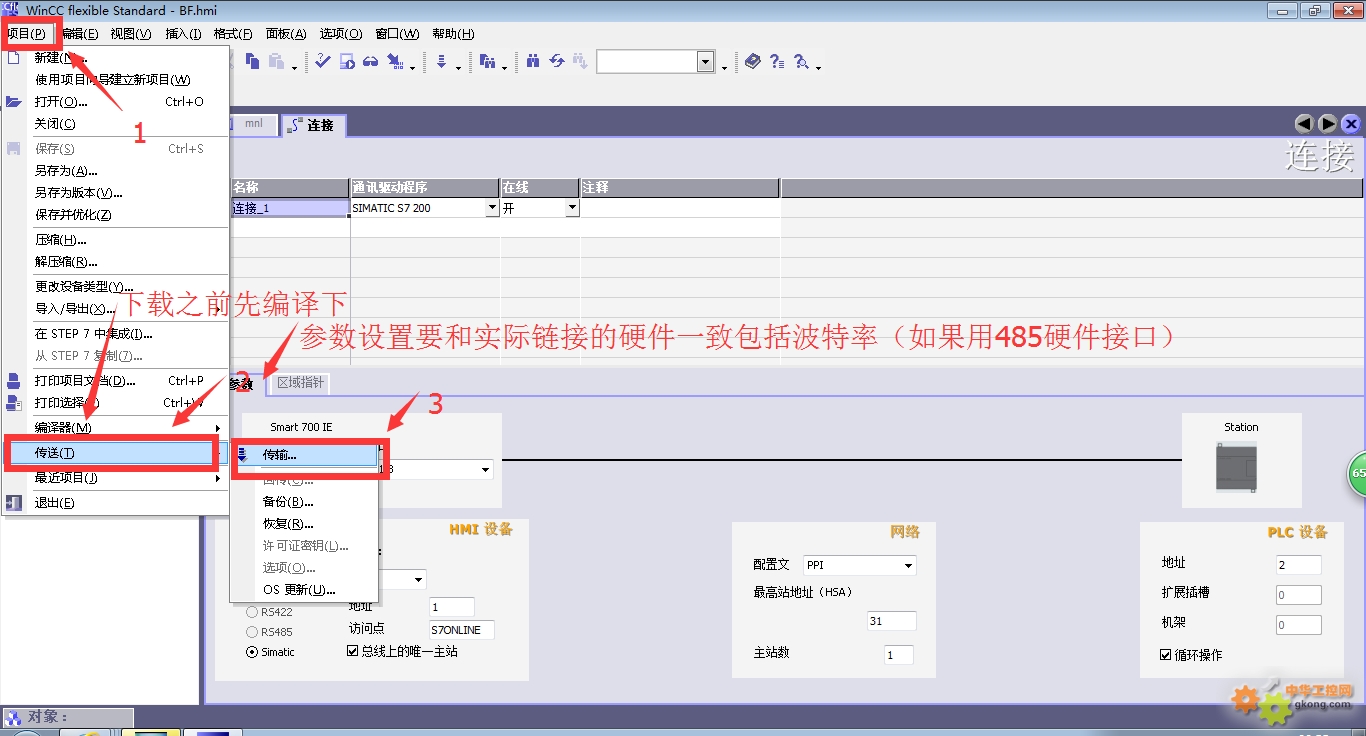Open the HMI device baud rate dropdown
1366x736 pixels.
click(x=418, y=580)
